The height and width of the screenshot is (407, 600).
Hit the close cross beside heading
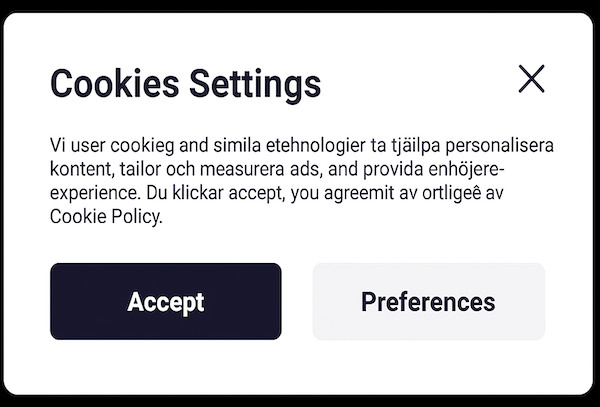pos(531,79)
